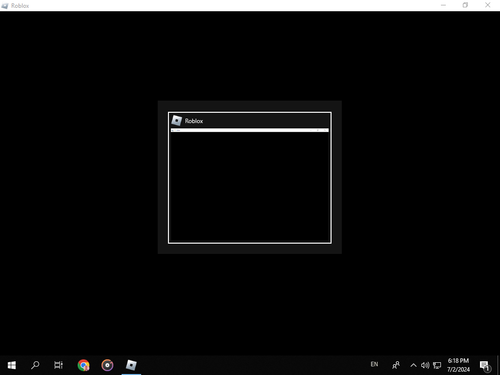Show hidden system tray icons

pos(413,365)
